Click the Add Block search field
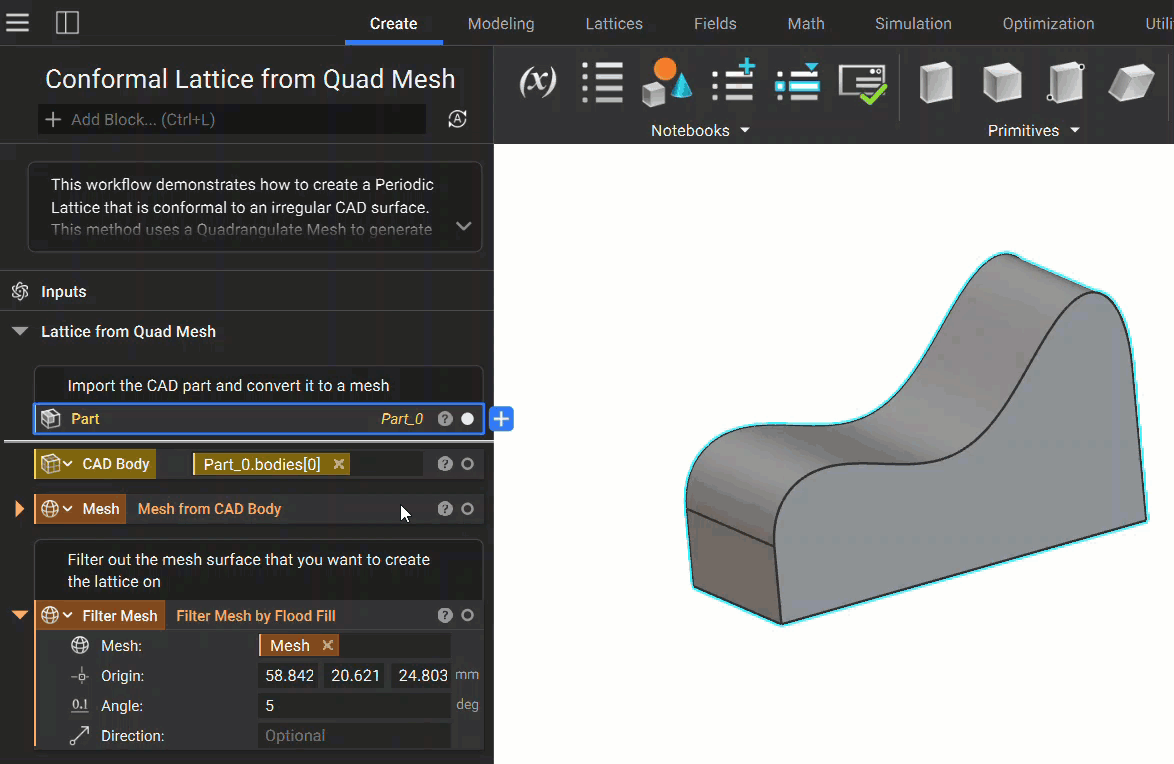The height and width of the screenshot is (764, 1174). [232, 119]
